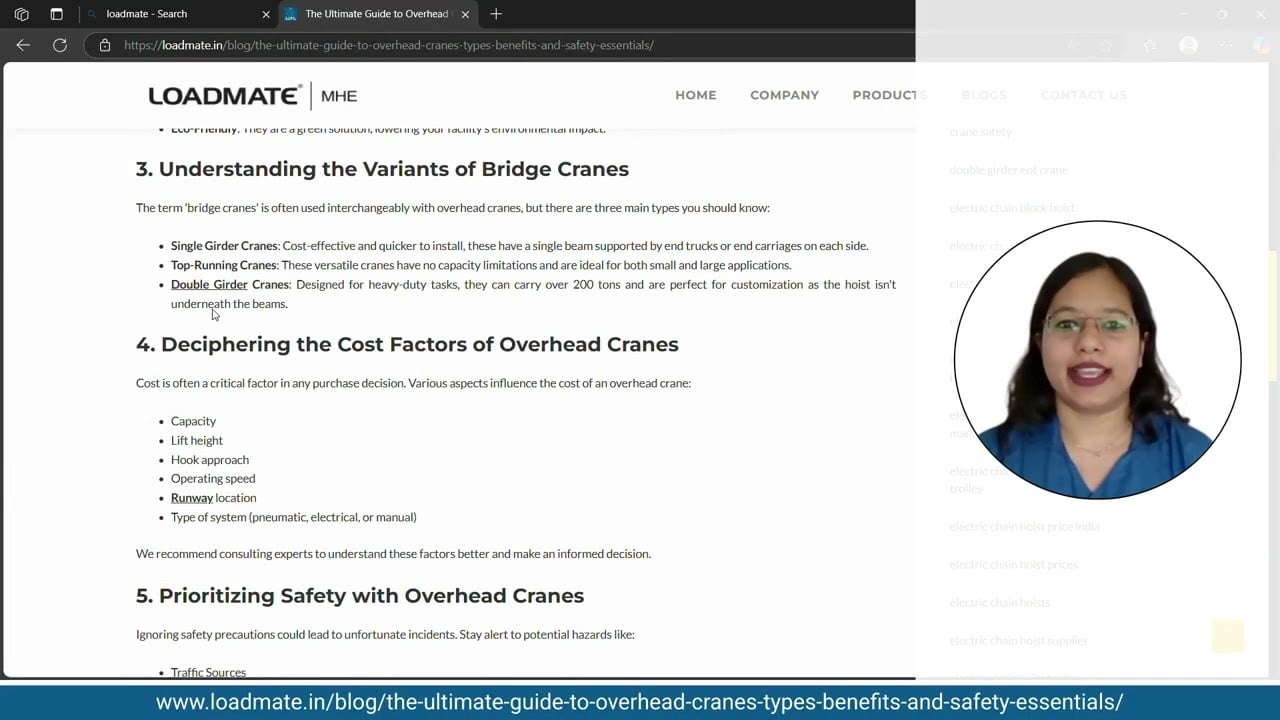This screenshot has width=1280, height=720.
Task: Click the "We recommend consulting experts" sentence
Action: 393,554
